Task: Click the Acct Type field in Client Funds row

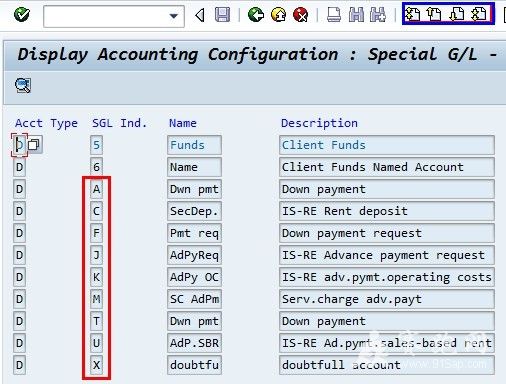Action: click(19, 145)
